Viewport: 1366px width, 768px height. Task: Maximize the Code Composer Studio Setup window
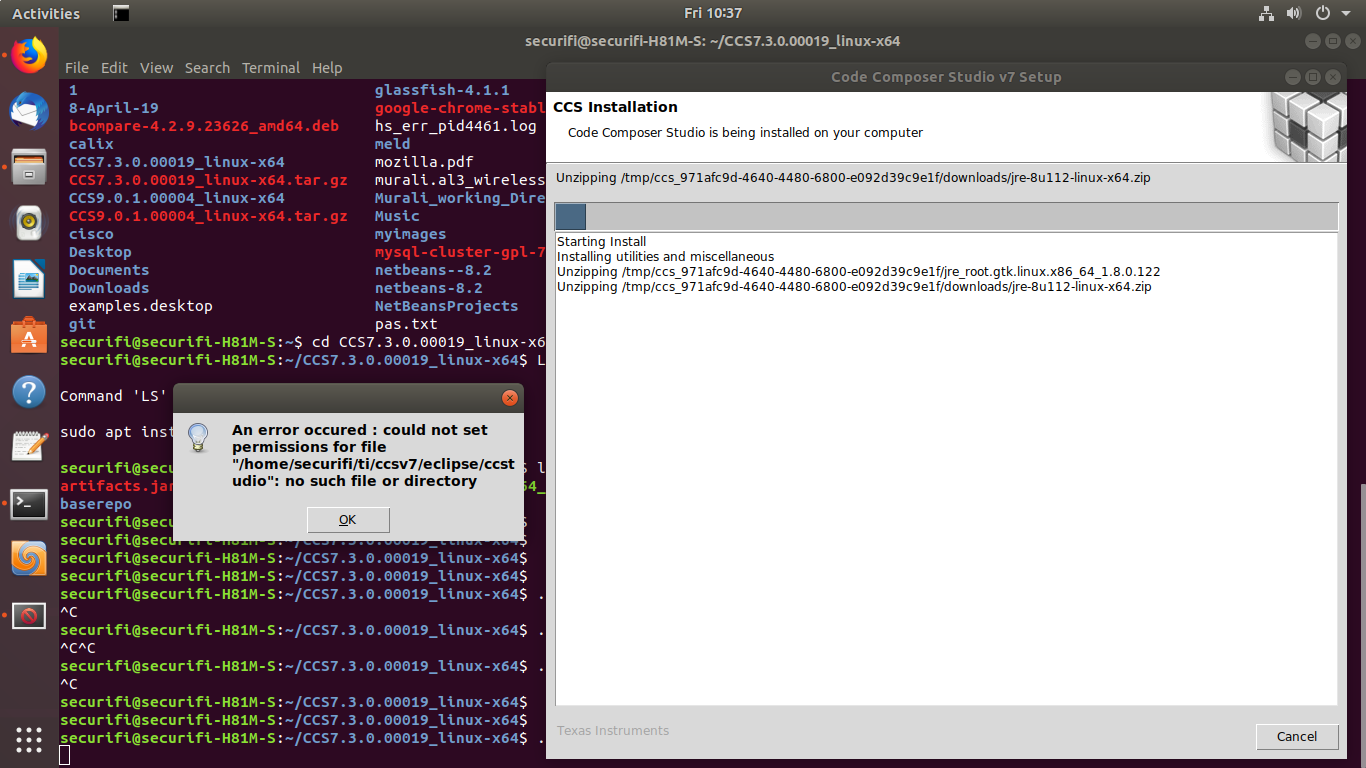[x=1313, y=77]
